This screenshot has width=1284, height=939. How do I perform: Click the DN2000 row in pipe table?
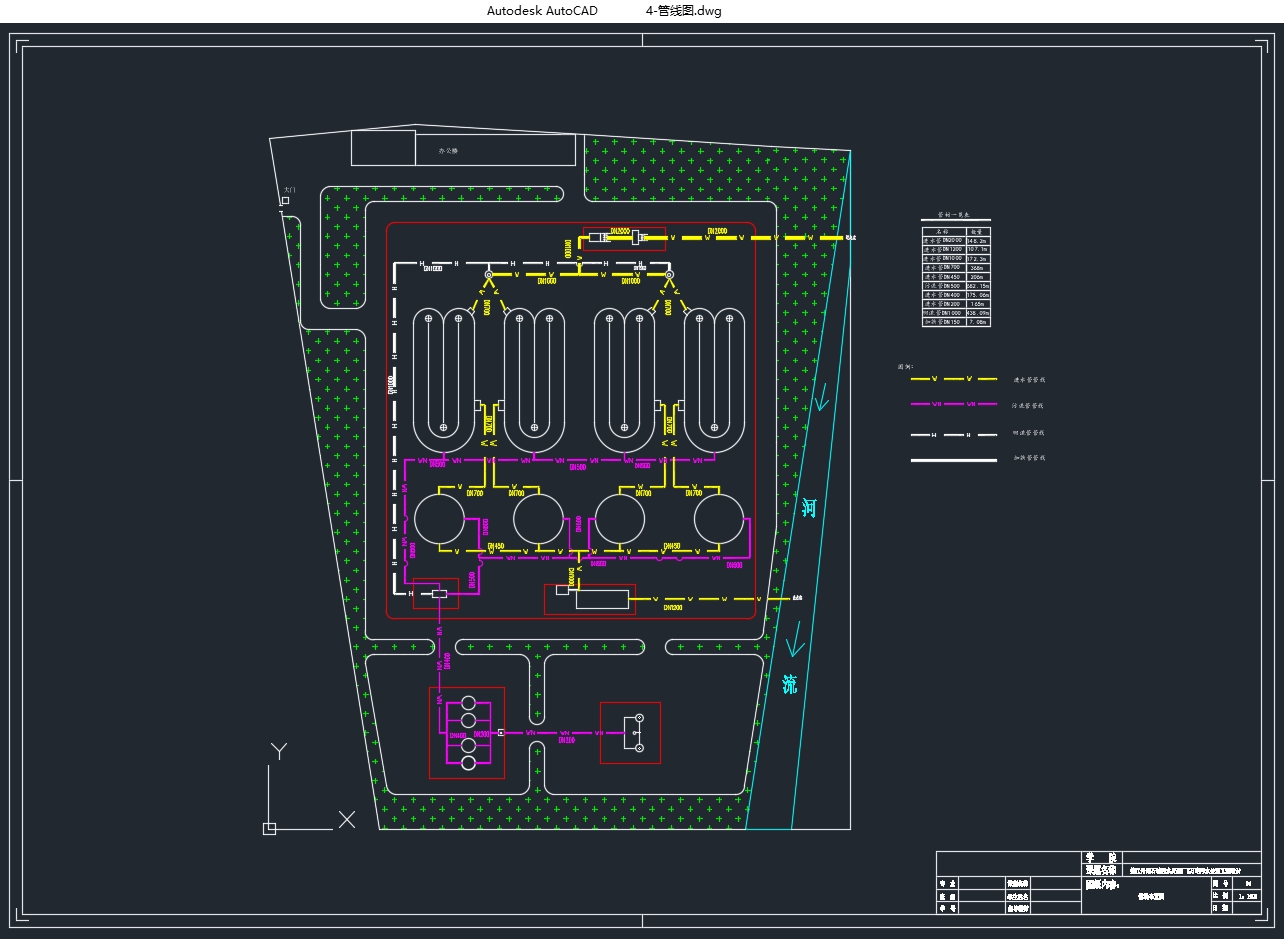coord(956,241)
